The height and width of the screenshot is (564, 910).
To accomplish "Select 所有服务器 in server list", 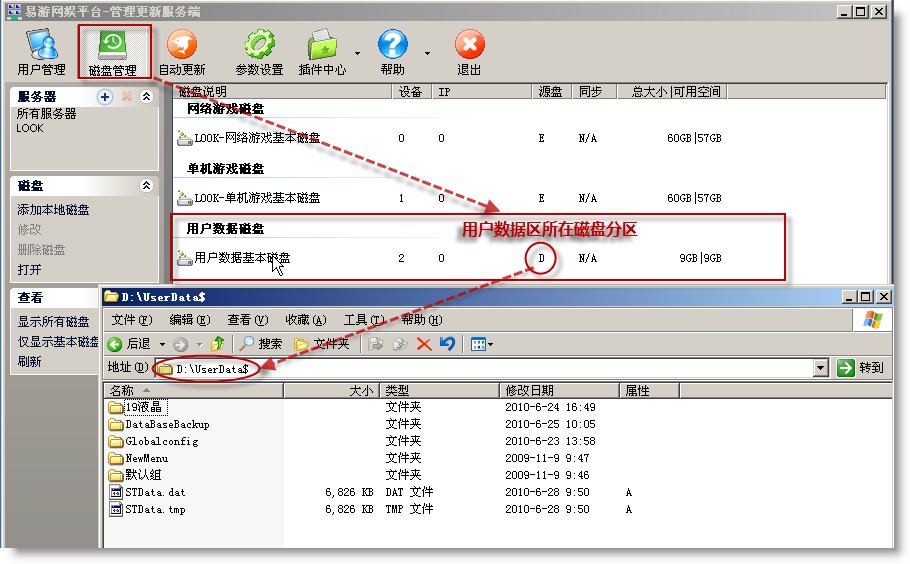I will (x=46, y=114).
